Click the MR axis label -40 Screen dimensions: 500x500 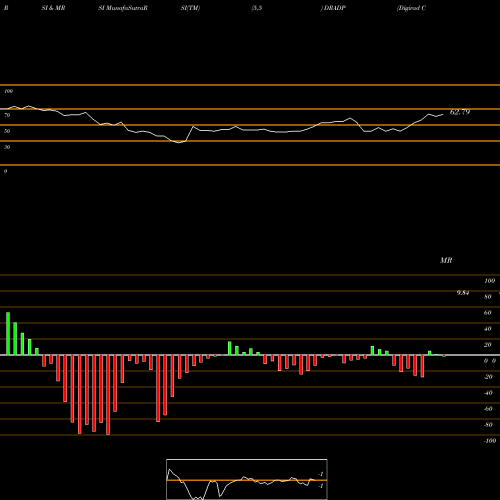488,393
